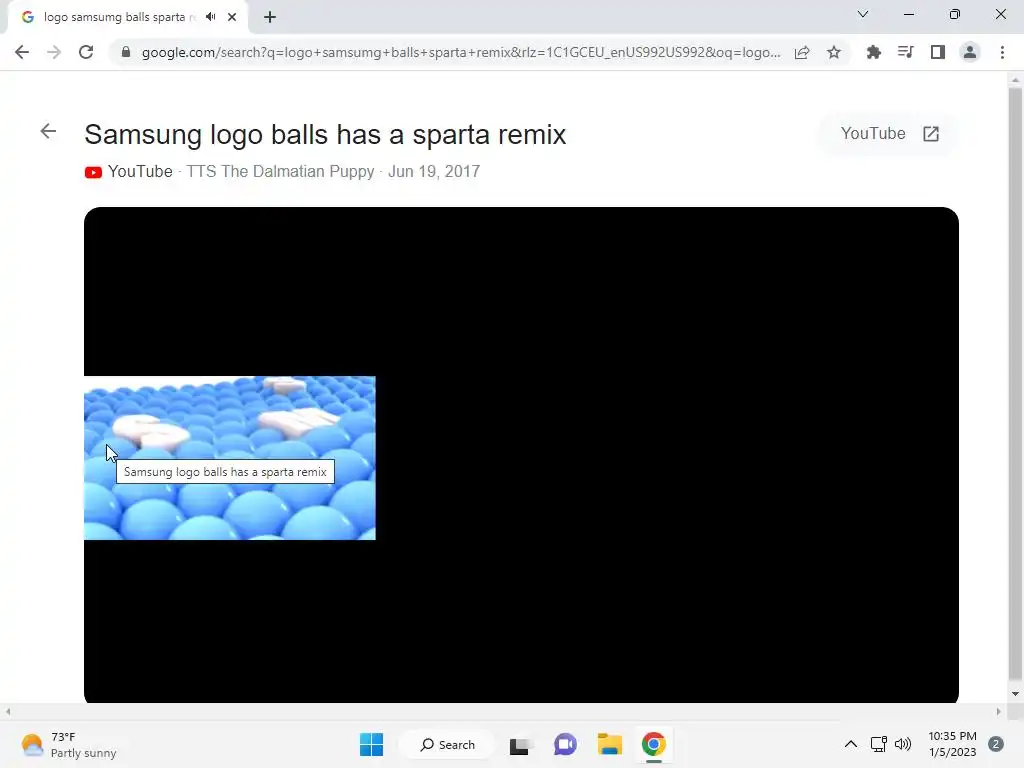Click the scroll up arrow
Viewport: 1024px width, 768px height.
(x=1015, y=80)
